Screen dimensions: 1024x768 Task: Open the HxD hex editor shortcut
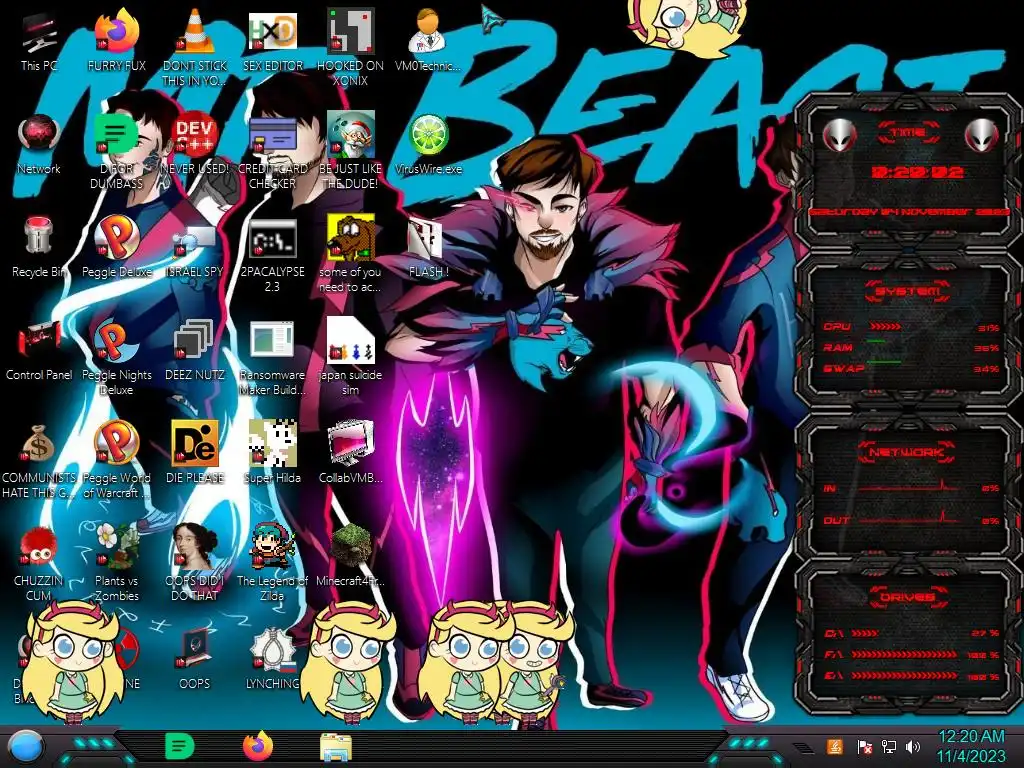point(272,42)
